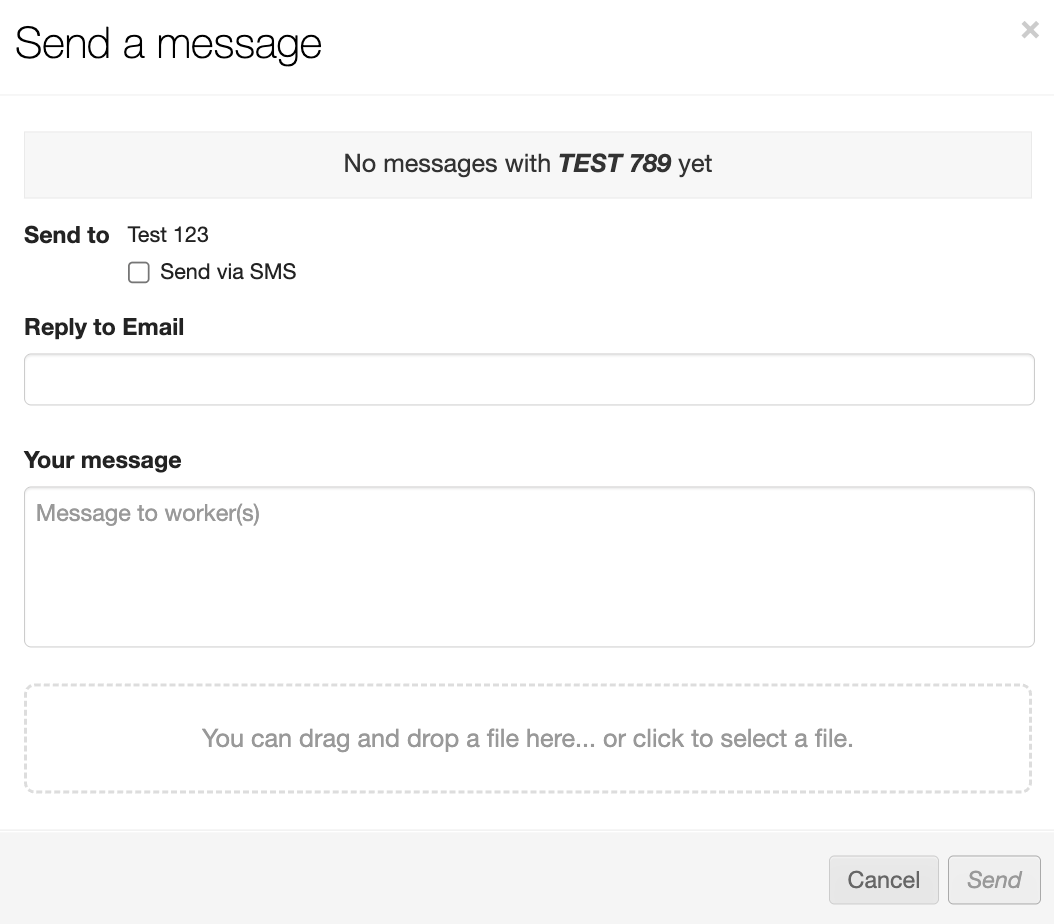Focus the Reply to Email input field
This screenshot has height=924, width=1054.
(x=528, y=380)
